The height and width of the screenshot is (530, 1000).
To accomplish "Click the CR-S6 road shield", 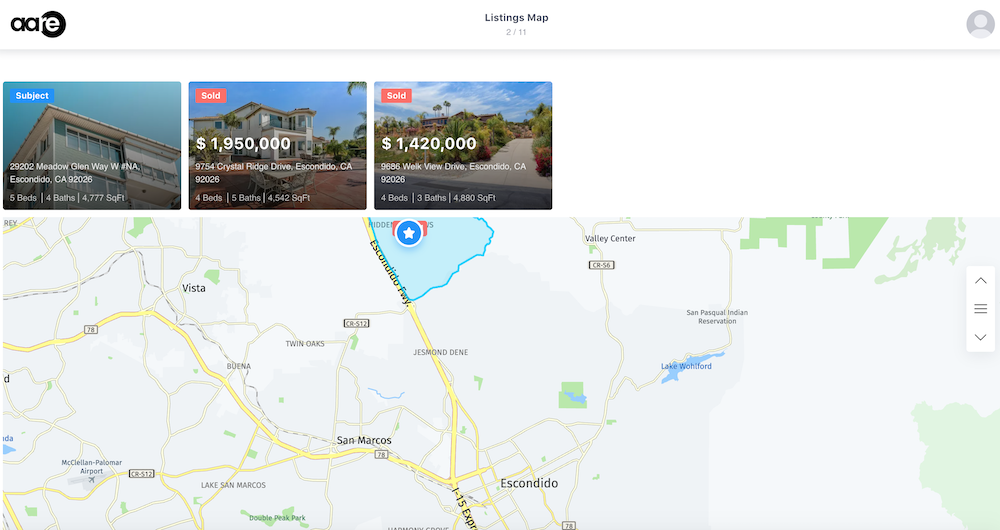I will (601, 265).
